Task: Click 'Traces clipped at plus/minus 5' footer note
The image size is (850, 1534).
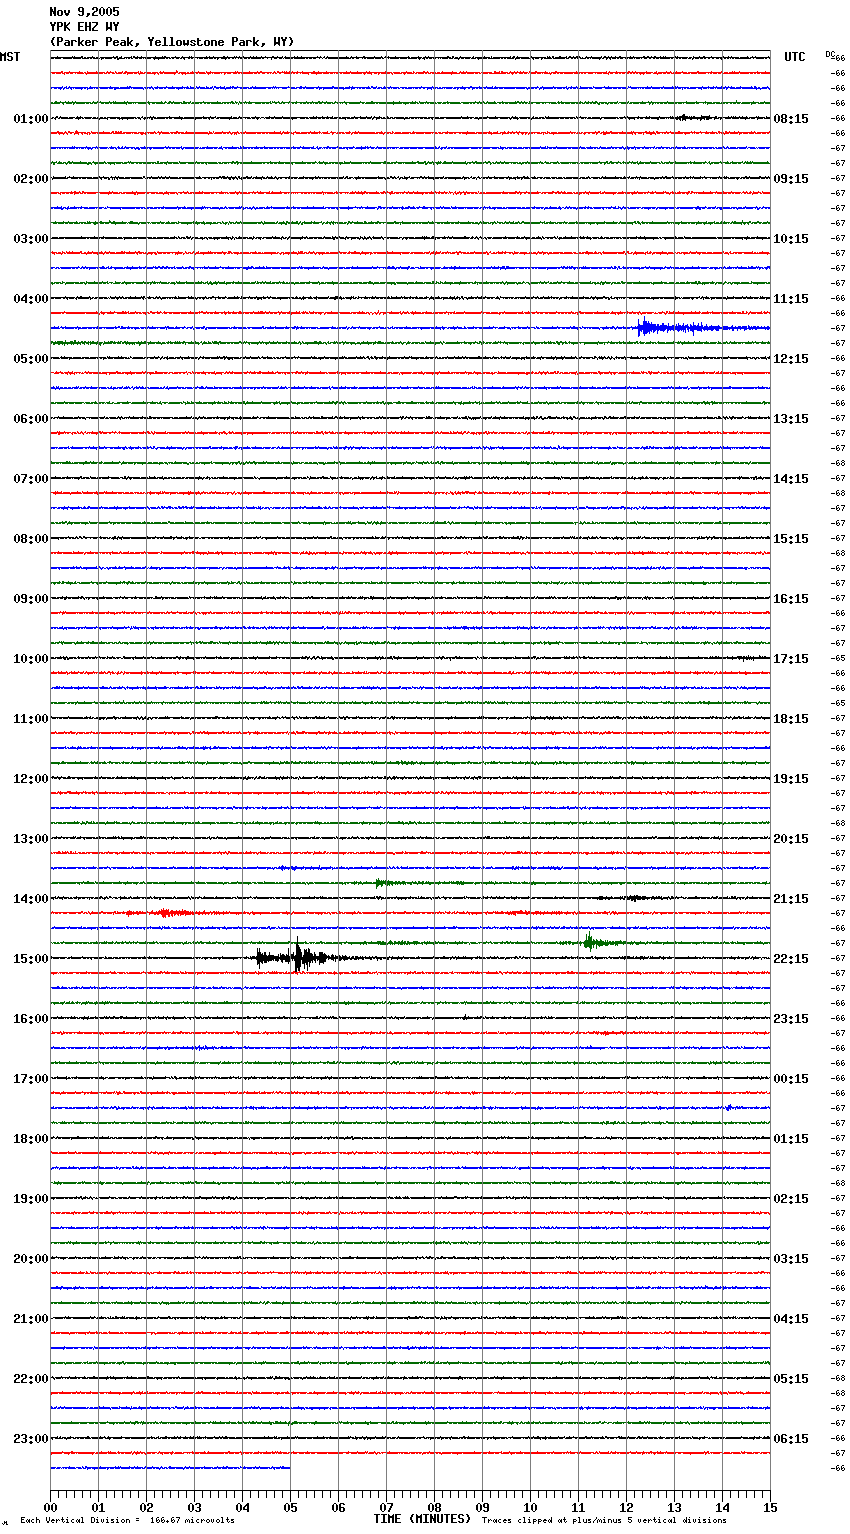Action: point(604,1521)
